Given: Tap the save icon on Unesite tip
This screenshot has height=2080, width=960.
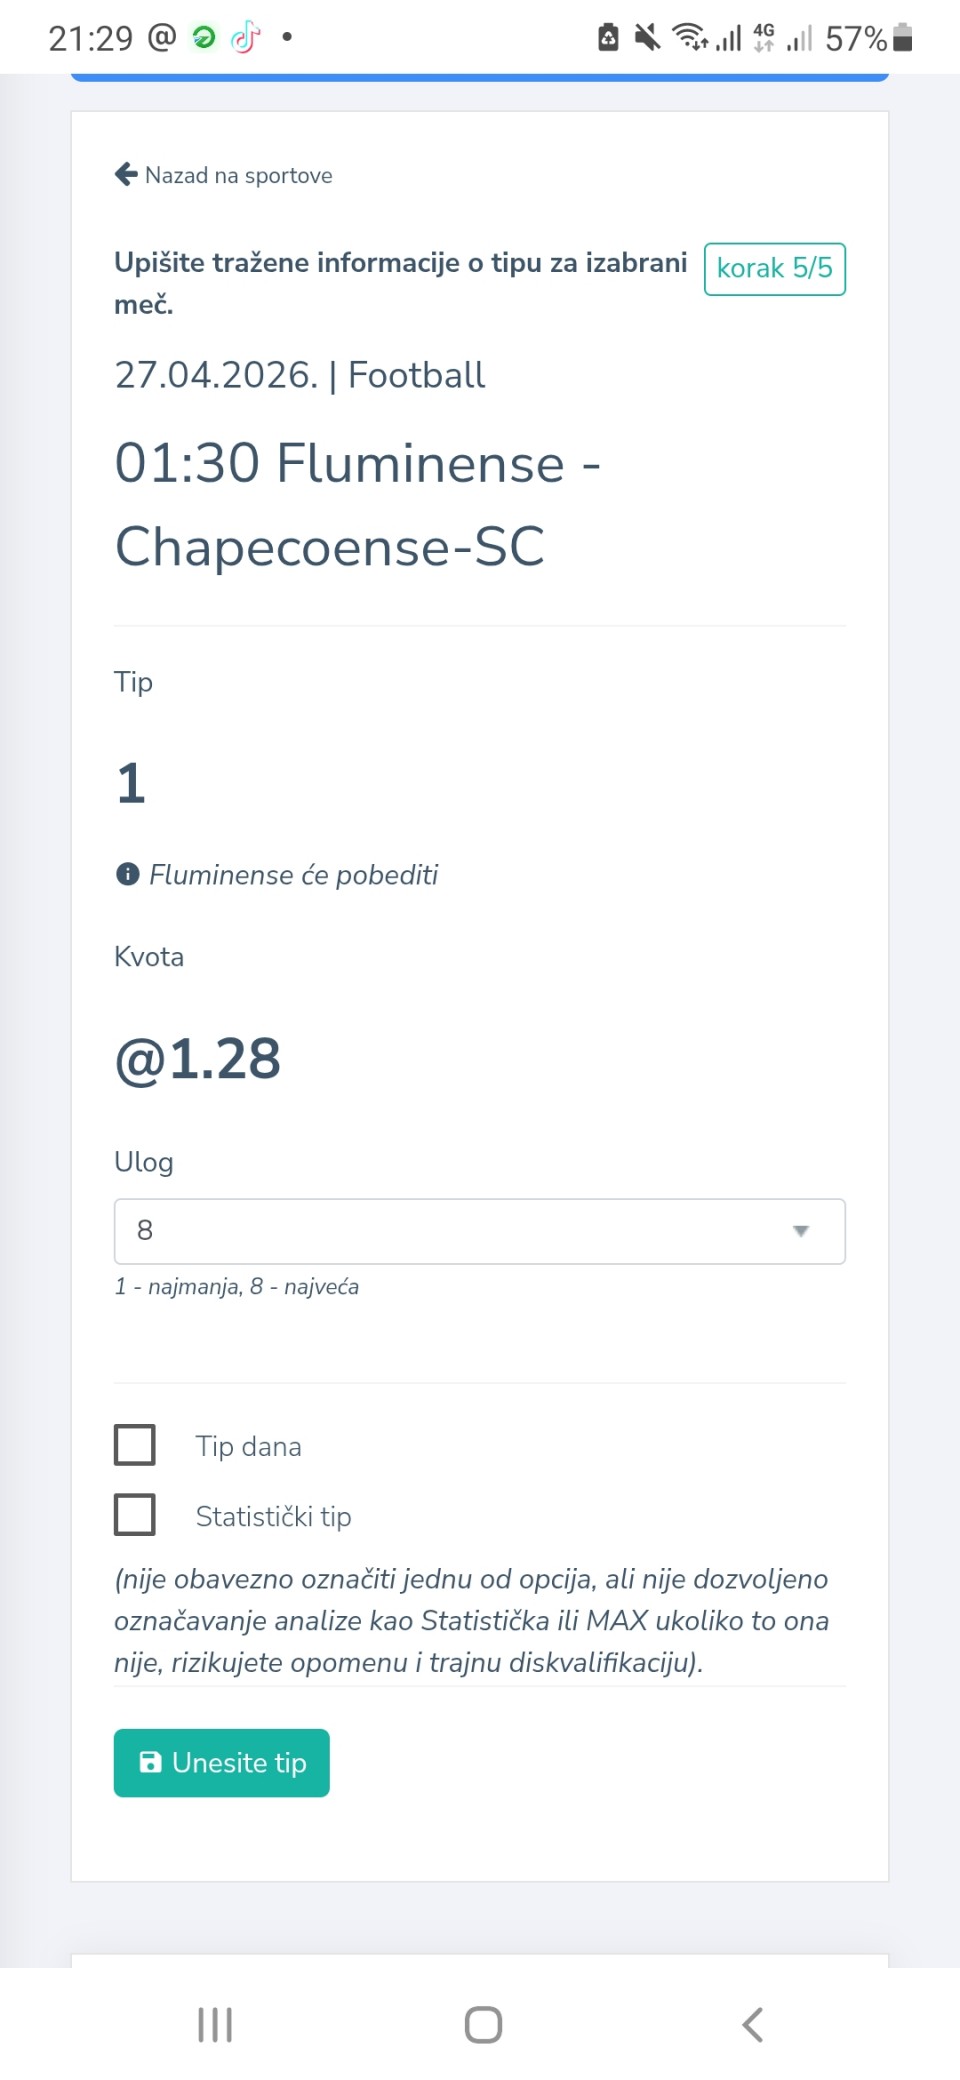Looking at the screenshot, I should [x=150, y=1762].
